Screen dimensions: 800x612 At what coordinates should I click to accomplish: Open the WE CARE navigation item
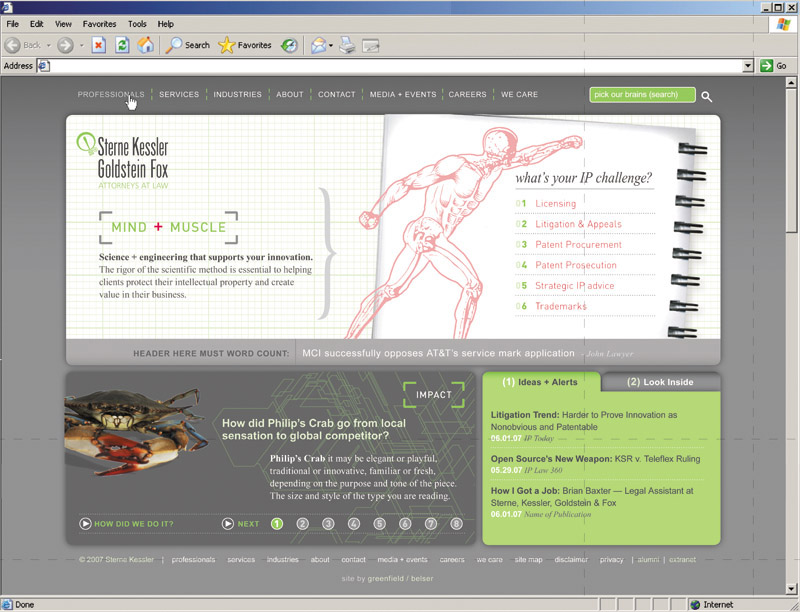pyautogui.click(x=519, y=94)
